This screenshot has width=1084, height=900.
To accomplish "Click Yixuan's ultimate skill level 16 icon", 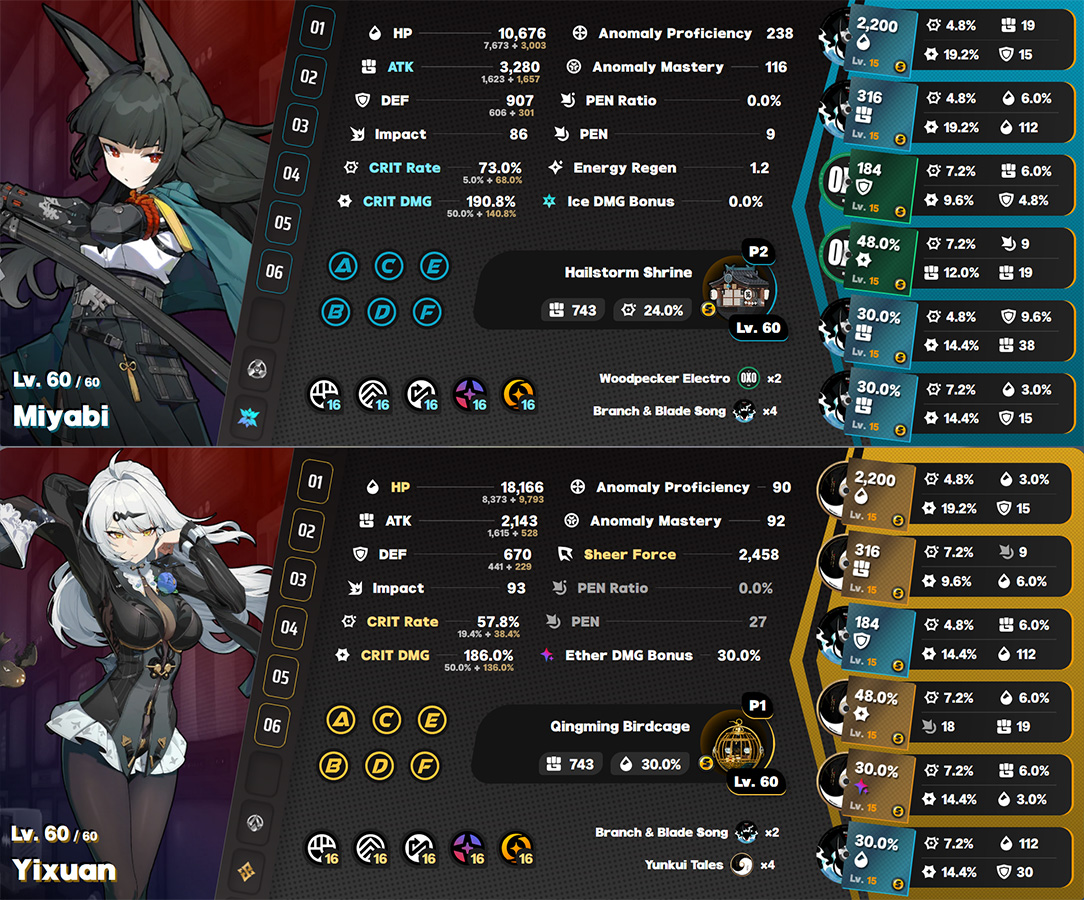I will [516, 848].
